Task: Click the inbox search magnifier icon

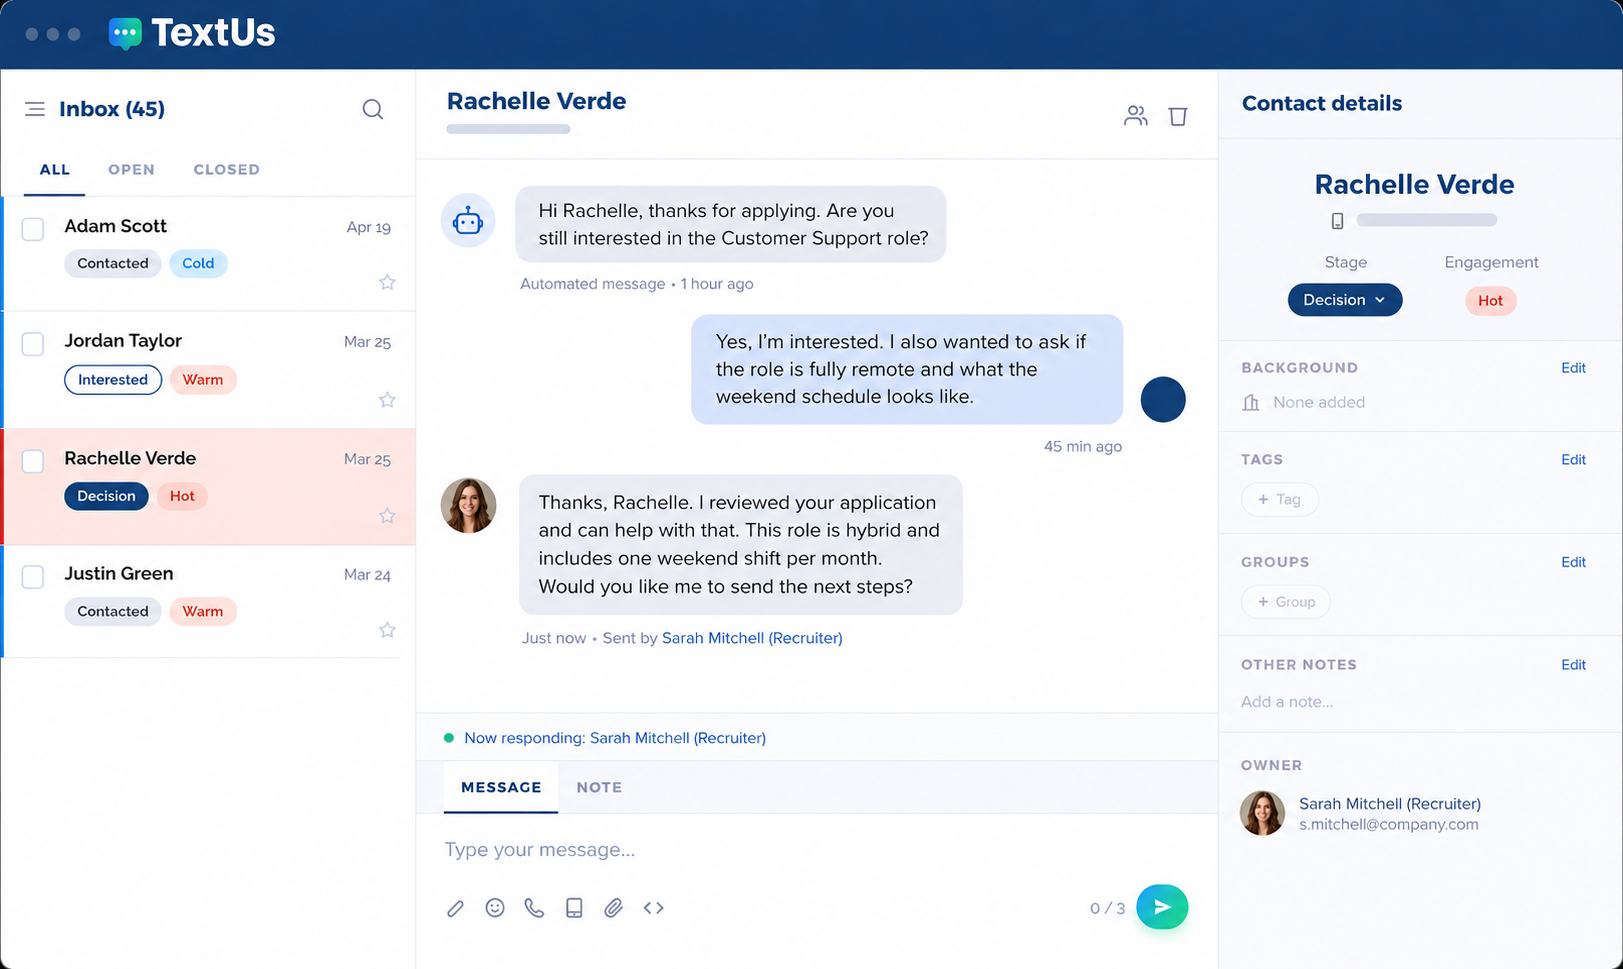Action: pos(373,109)
